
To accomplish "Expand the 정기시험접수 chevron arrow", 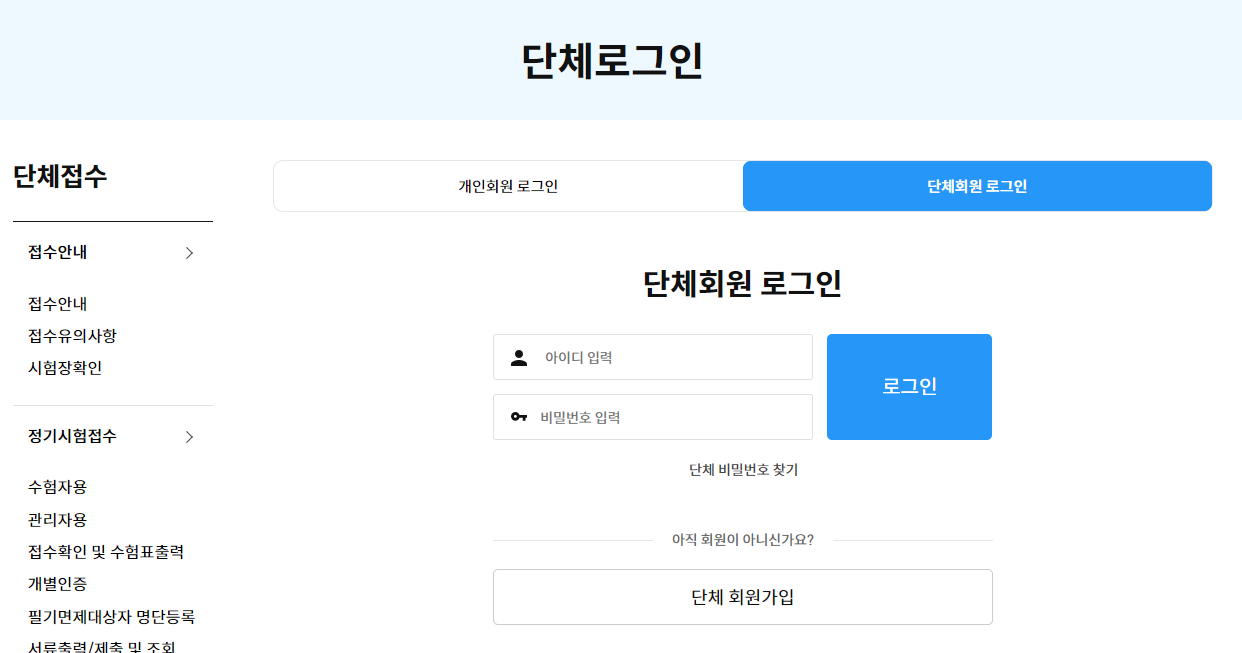I will pos(189,437).
